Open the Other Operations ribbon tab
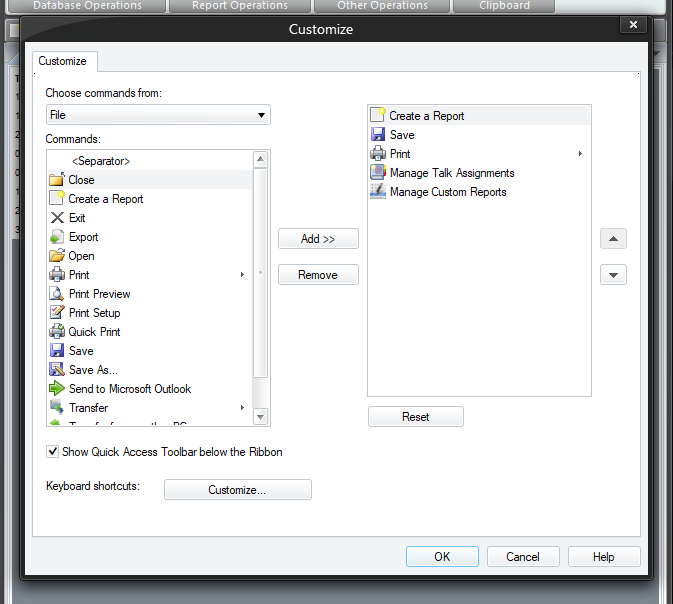Image resolution: width=673 pixels, height=604 pixels. tap(382, 6)
